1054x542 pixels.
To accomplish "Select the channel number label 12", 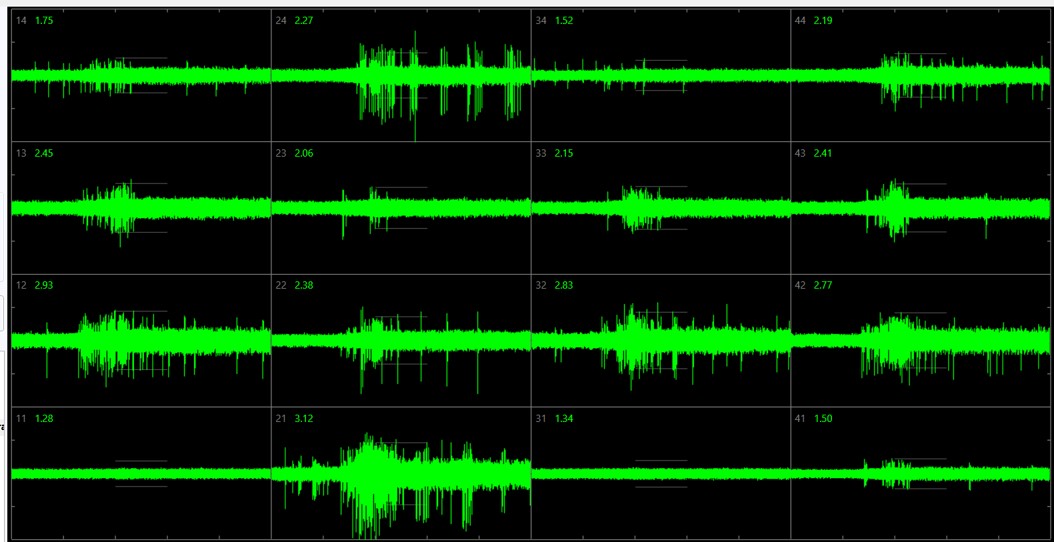I will pyautogui.click(x=21, y=285).
